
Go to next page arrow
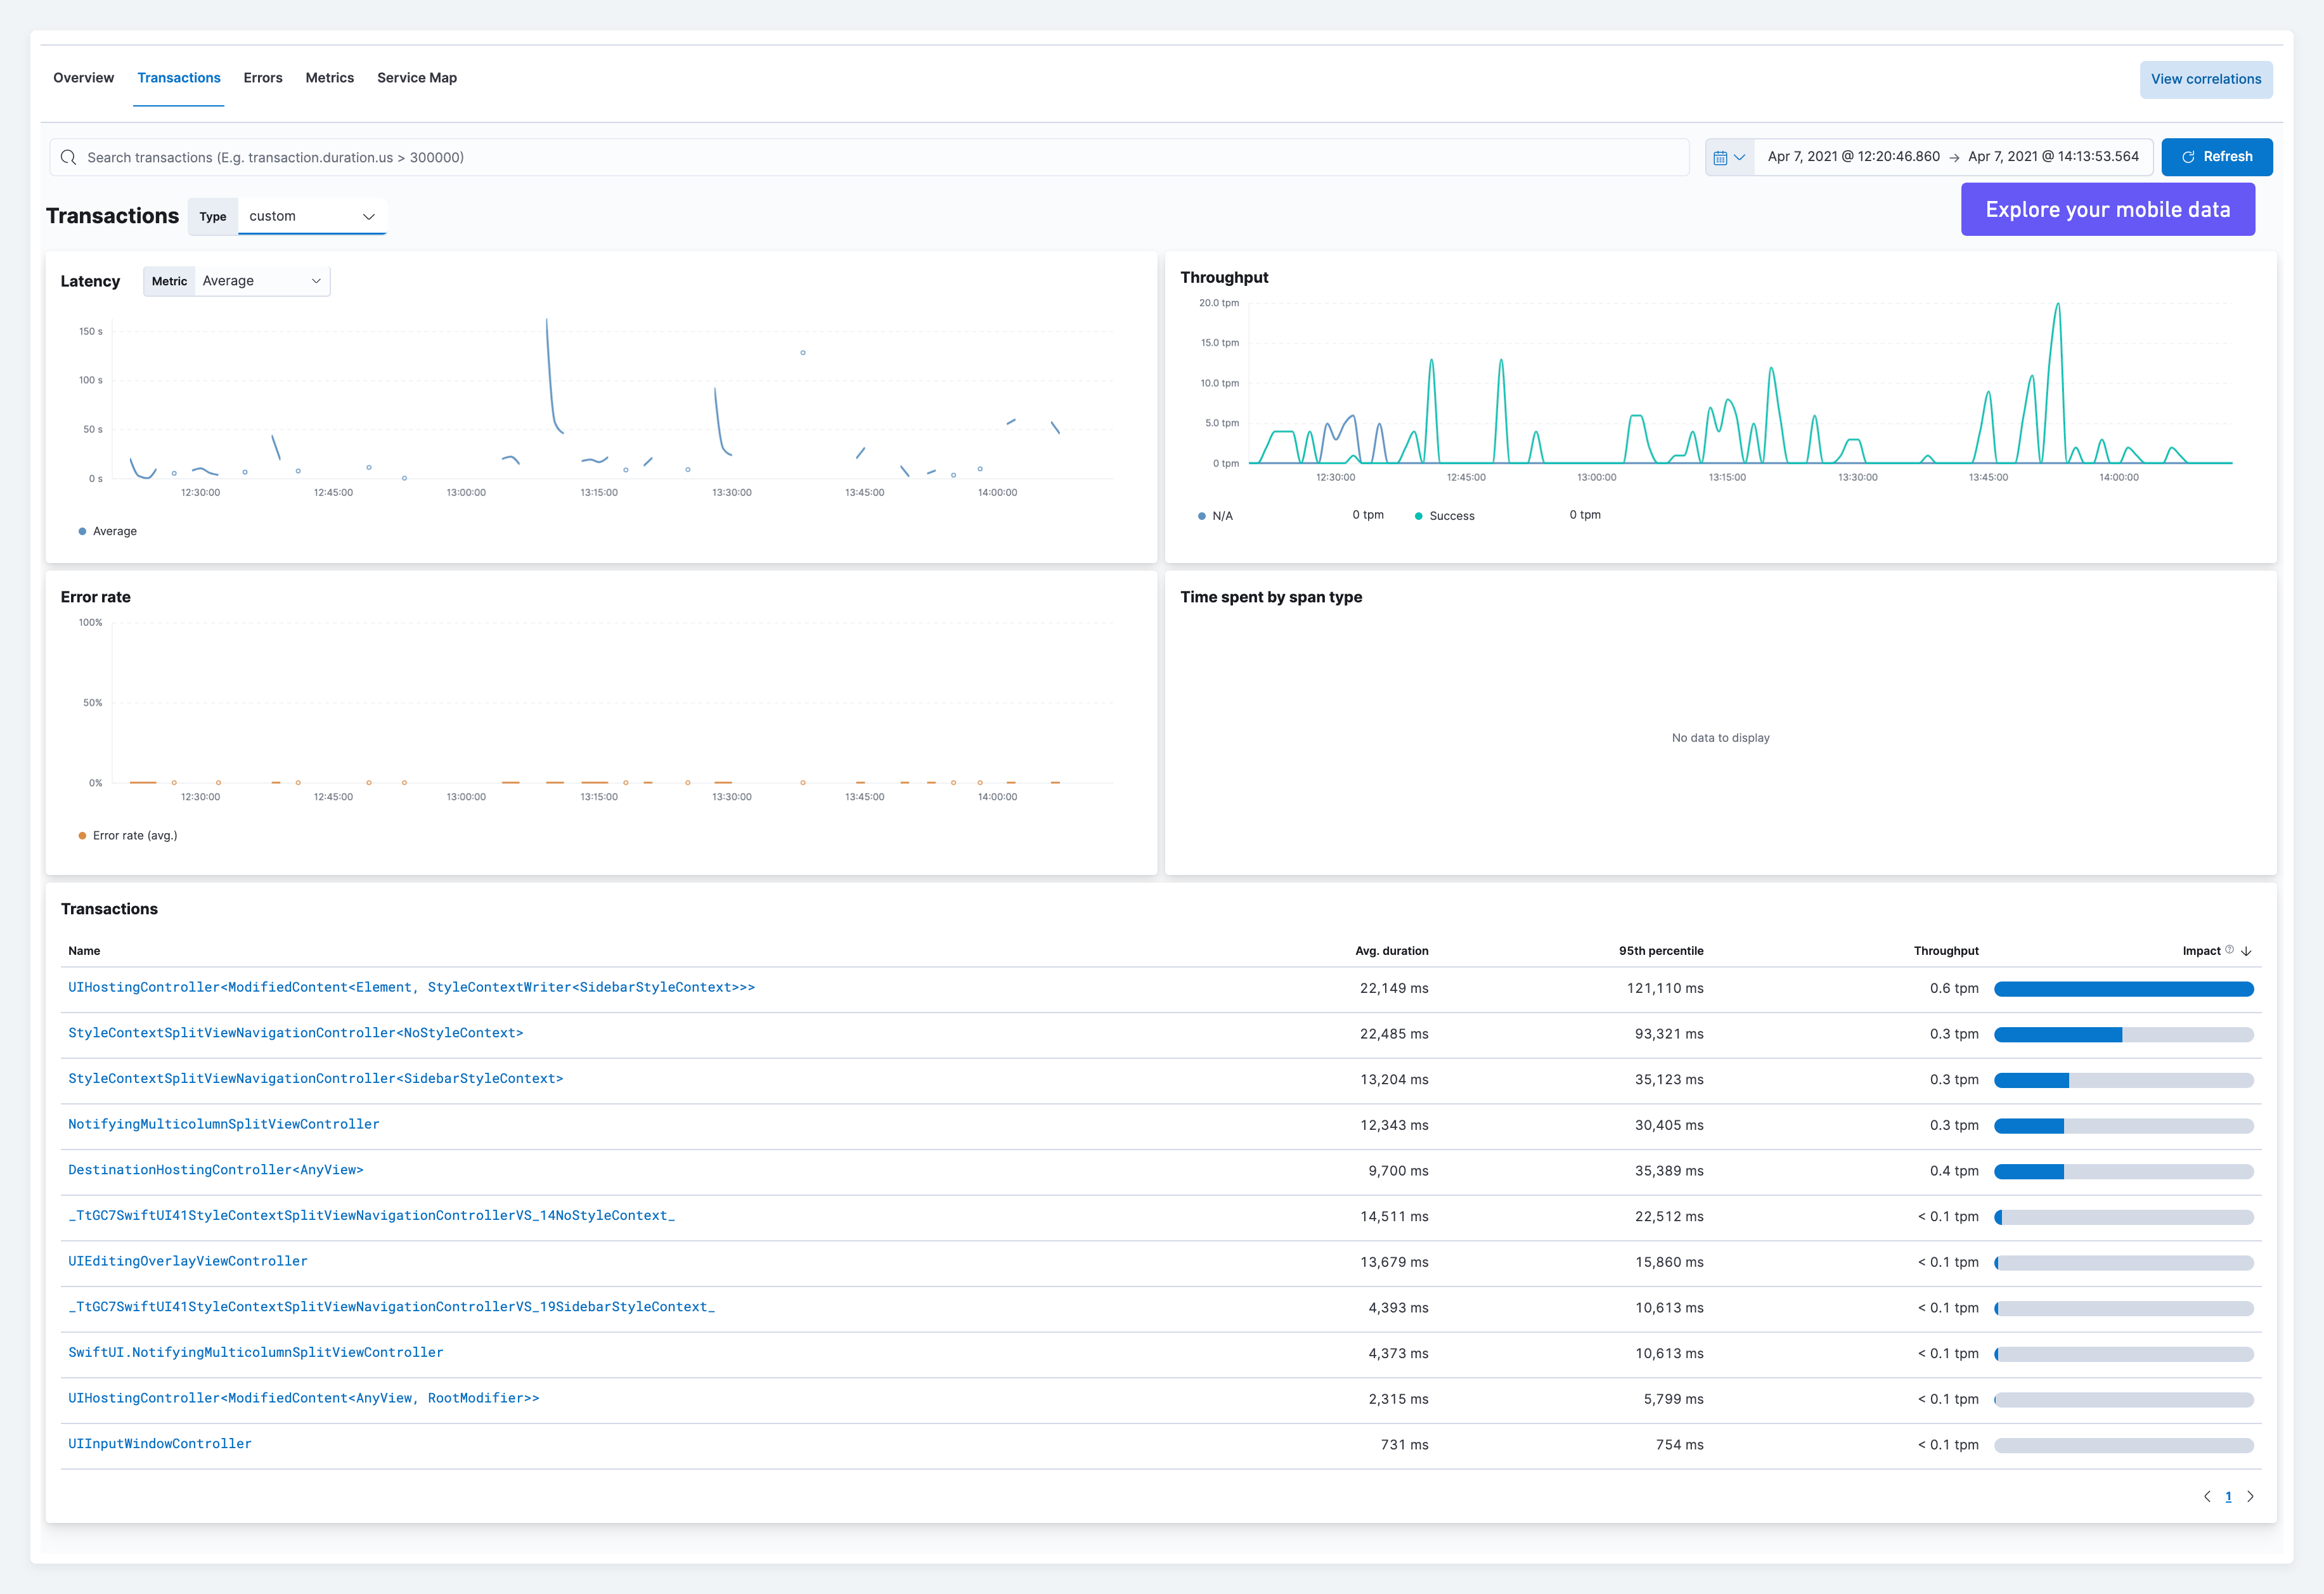click(2250, 1496)
